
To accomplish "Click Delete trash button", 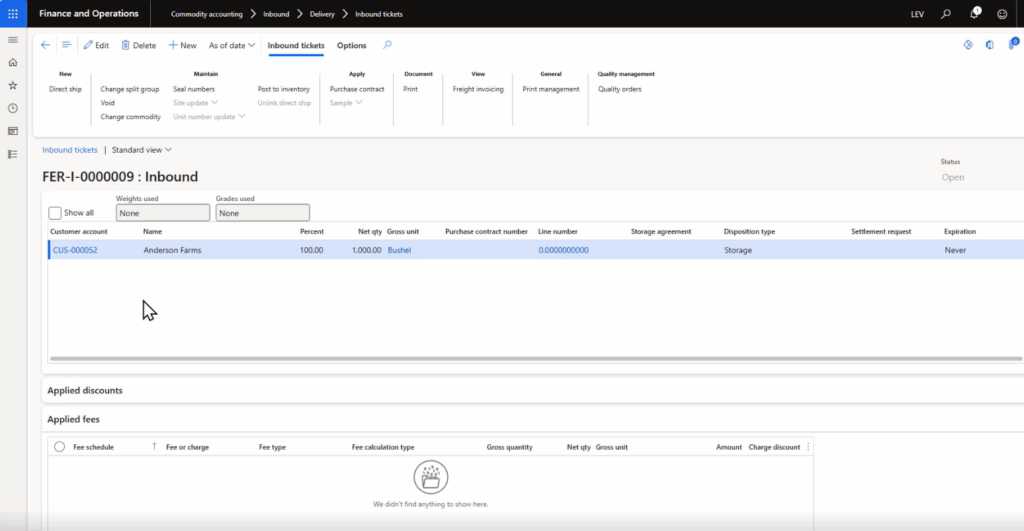I will point(138,45).
